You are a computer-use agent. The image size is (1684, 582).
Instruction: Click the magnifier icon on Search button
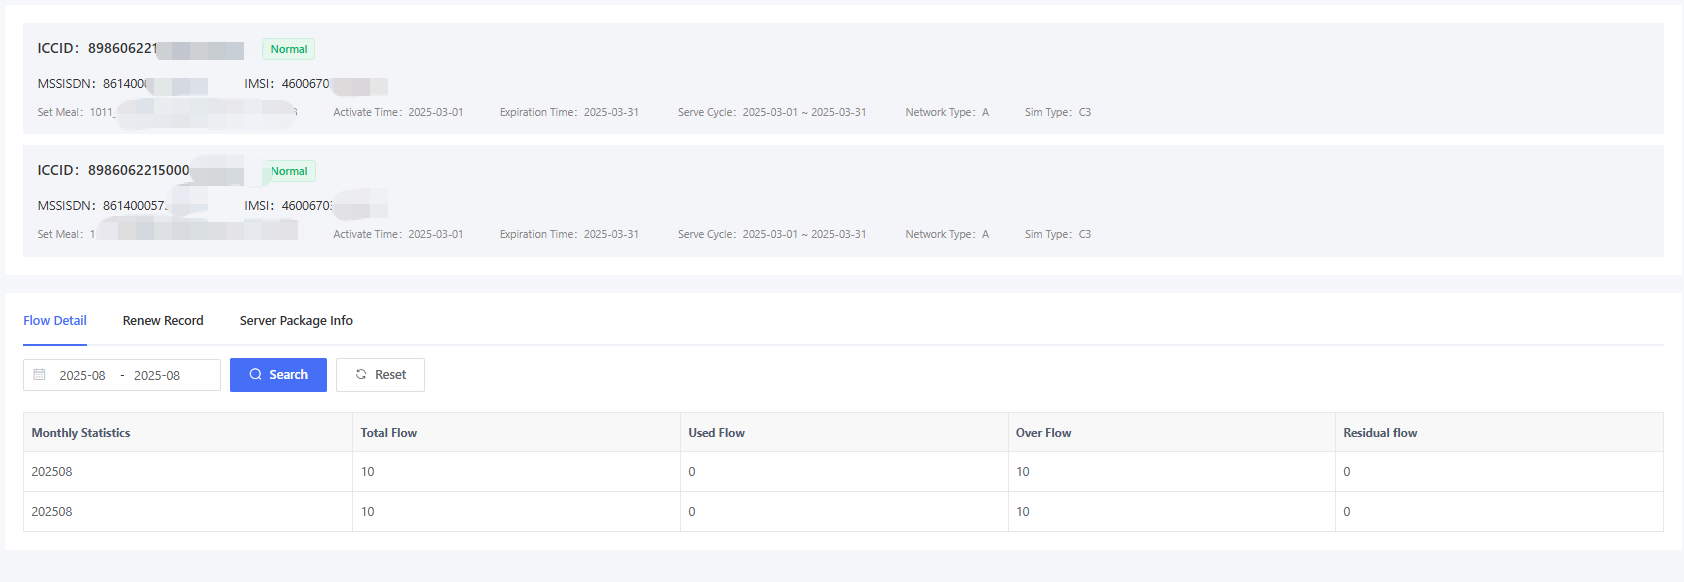click(x=256, y=375)
